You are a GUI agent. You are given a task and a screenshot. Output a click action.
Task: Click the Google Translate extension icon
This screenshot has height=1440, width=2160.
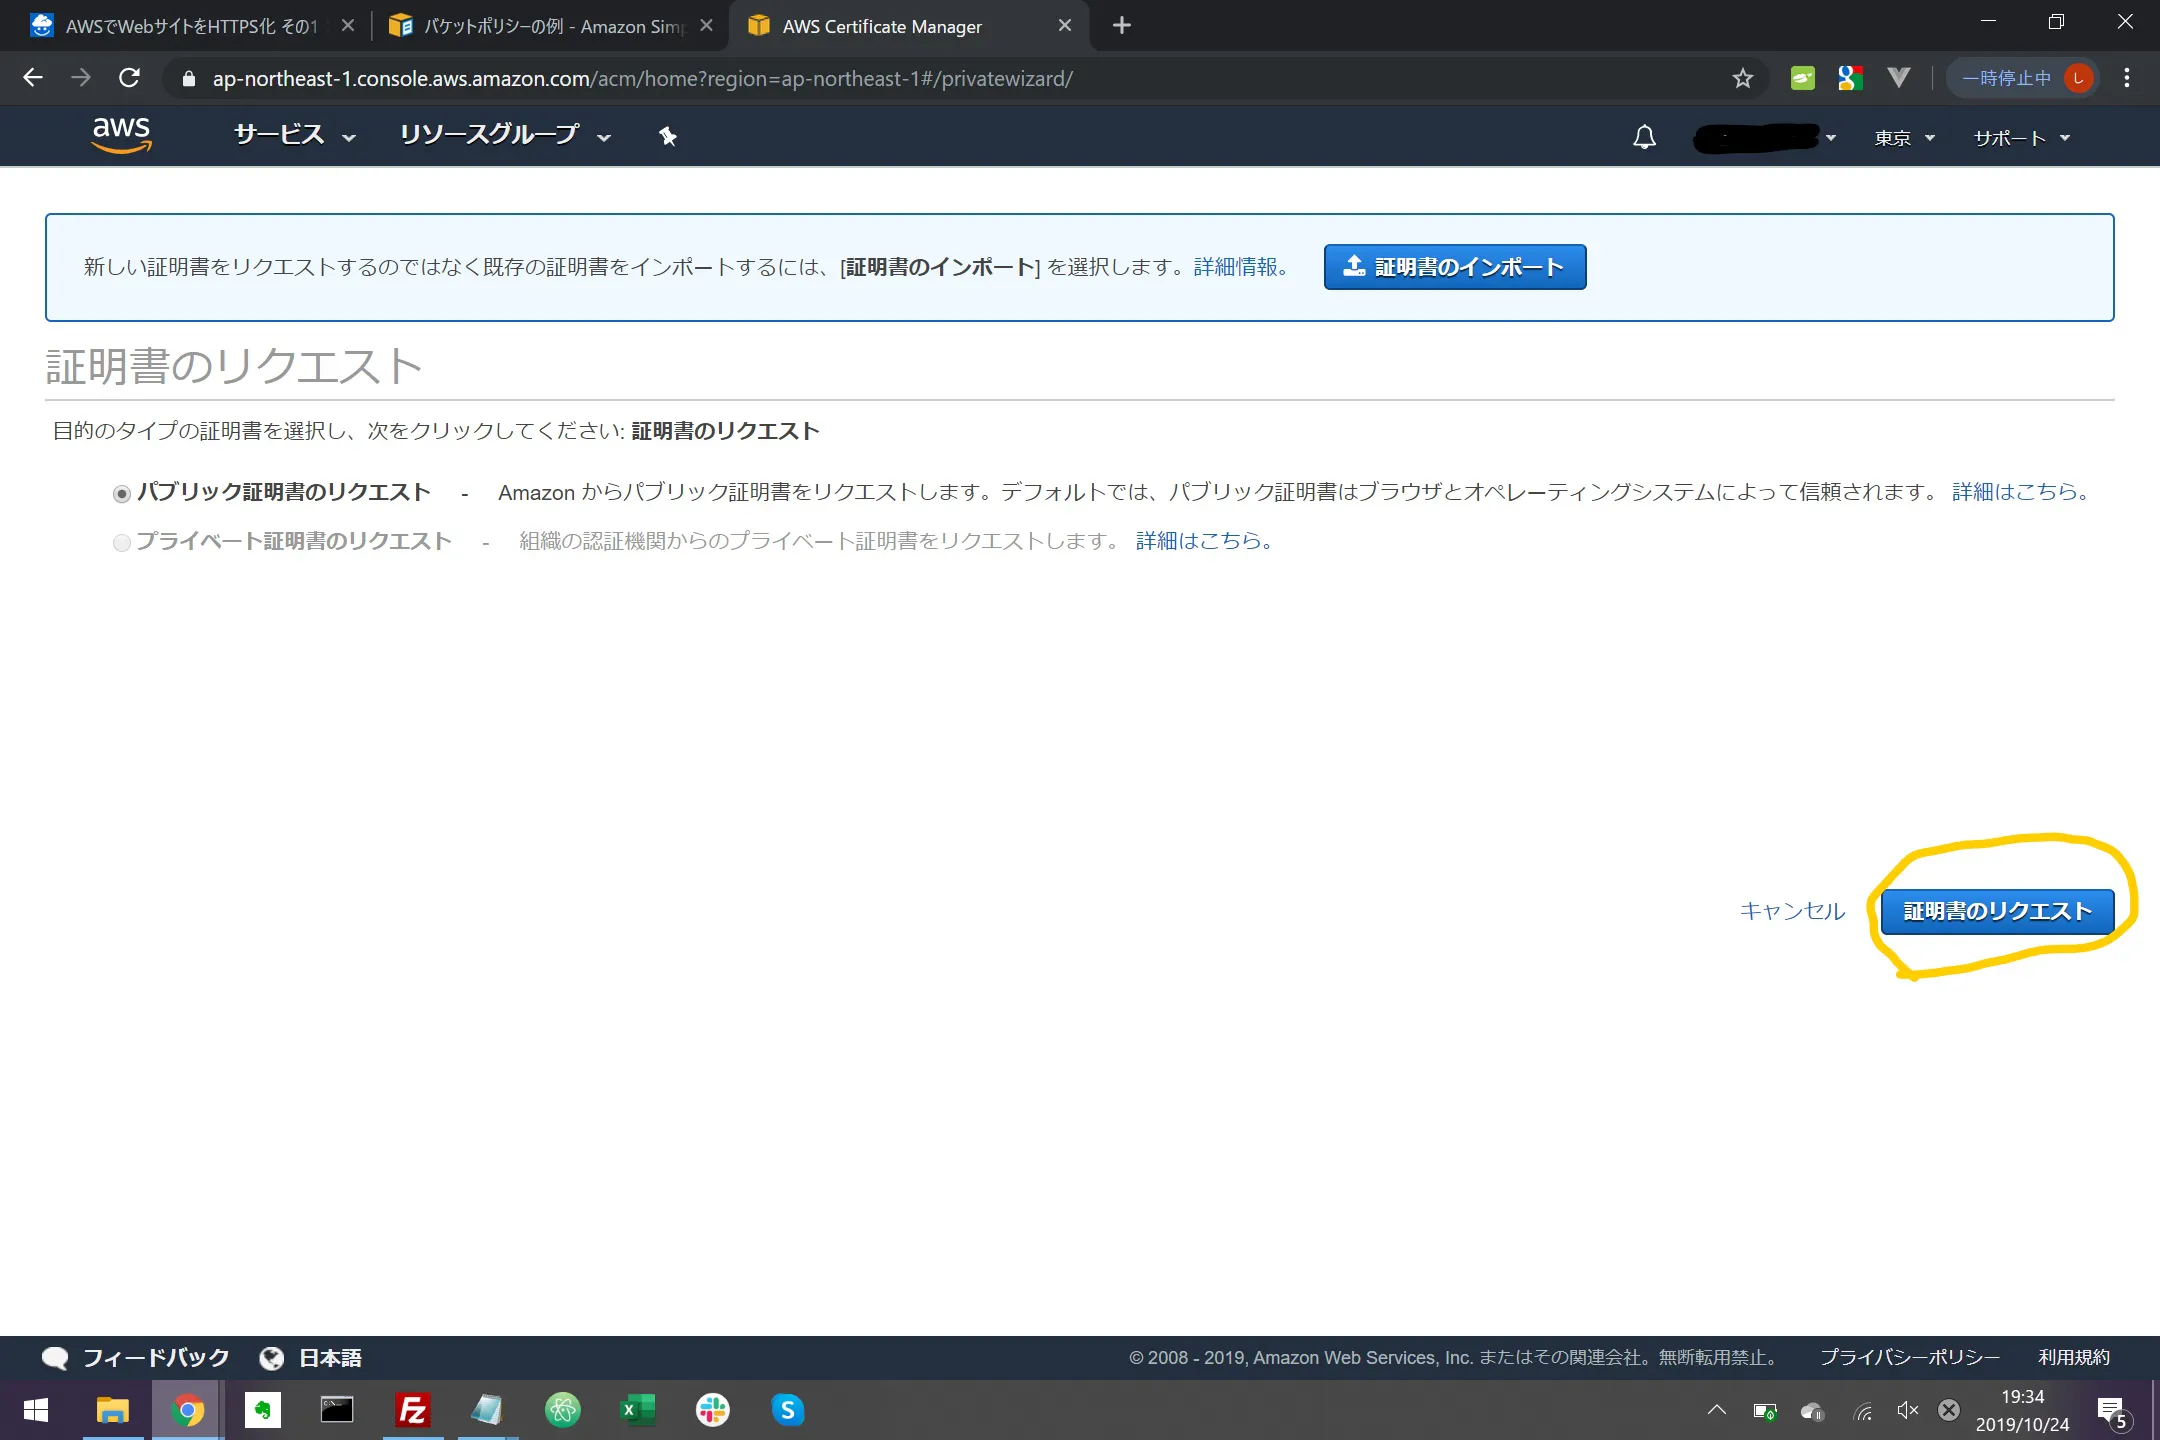point(1850,78)
